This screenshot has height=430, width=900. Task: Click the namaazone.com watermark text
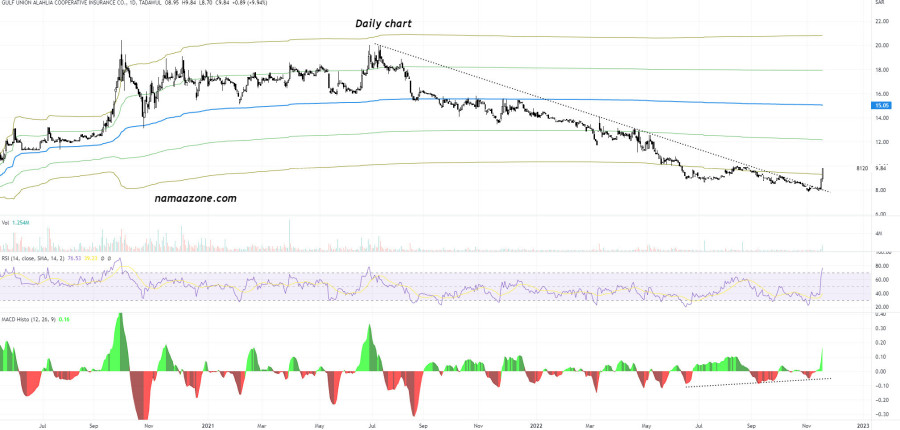click(x=195, y=199)
